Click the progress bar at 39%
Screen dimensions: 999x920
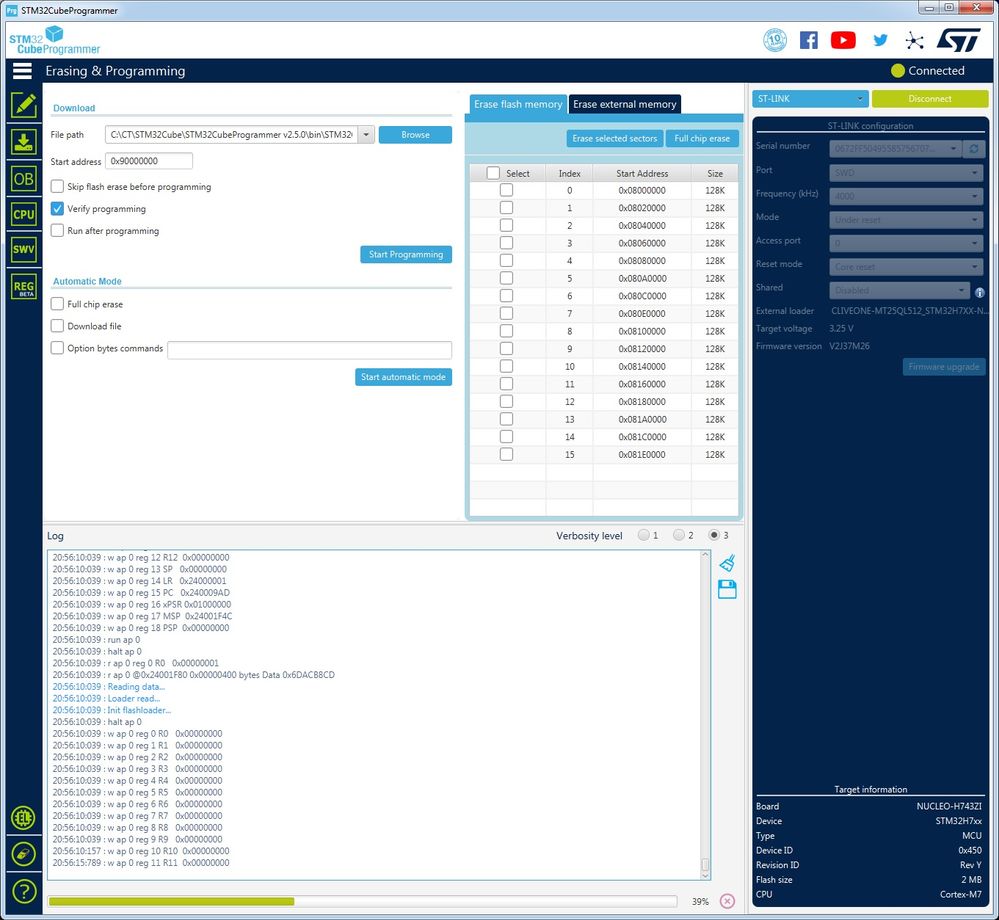[362, 901]
